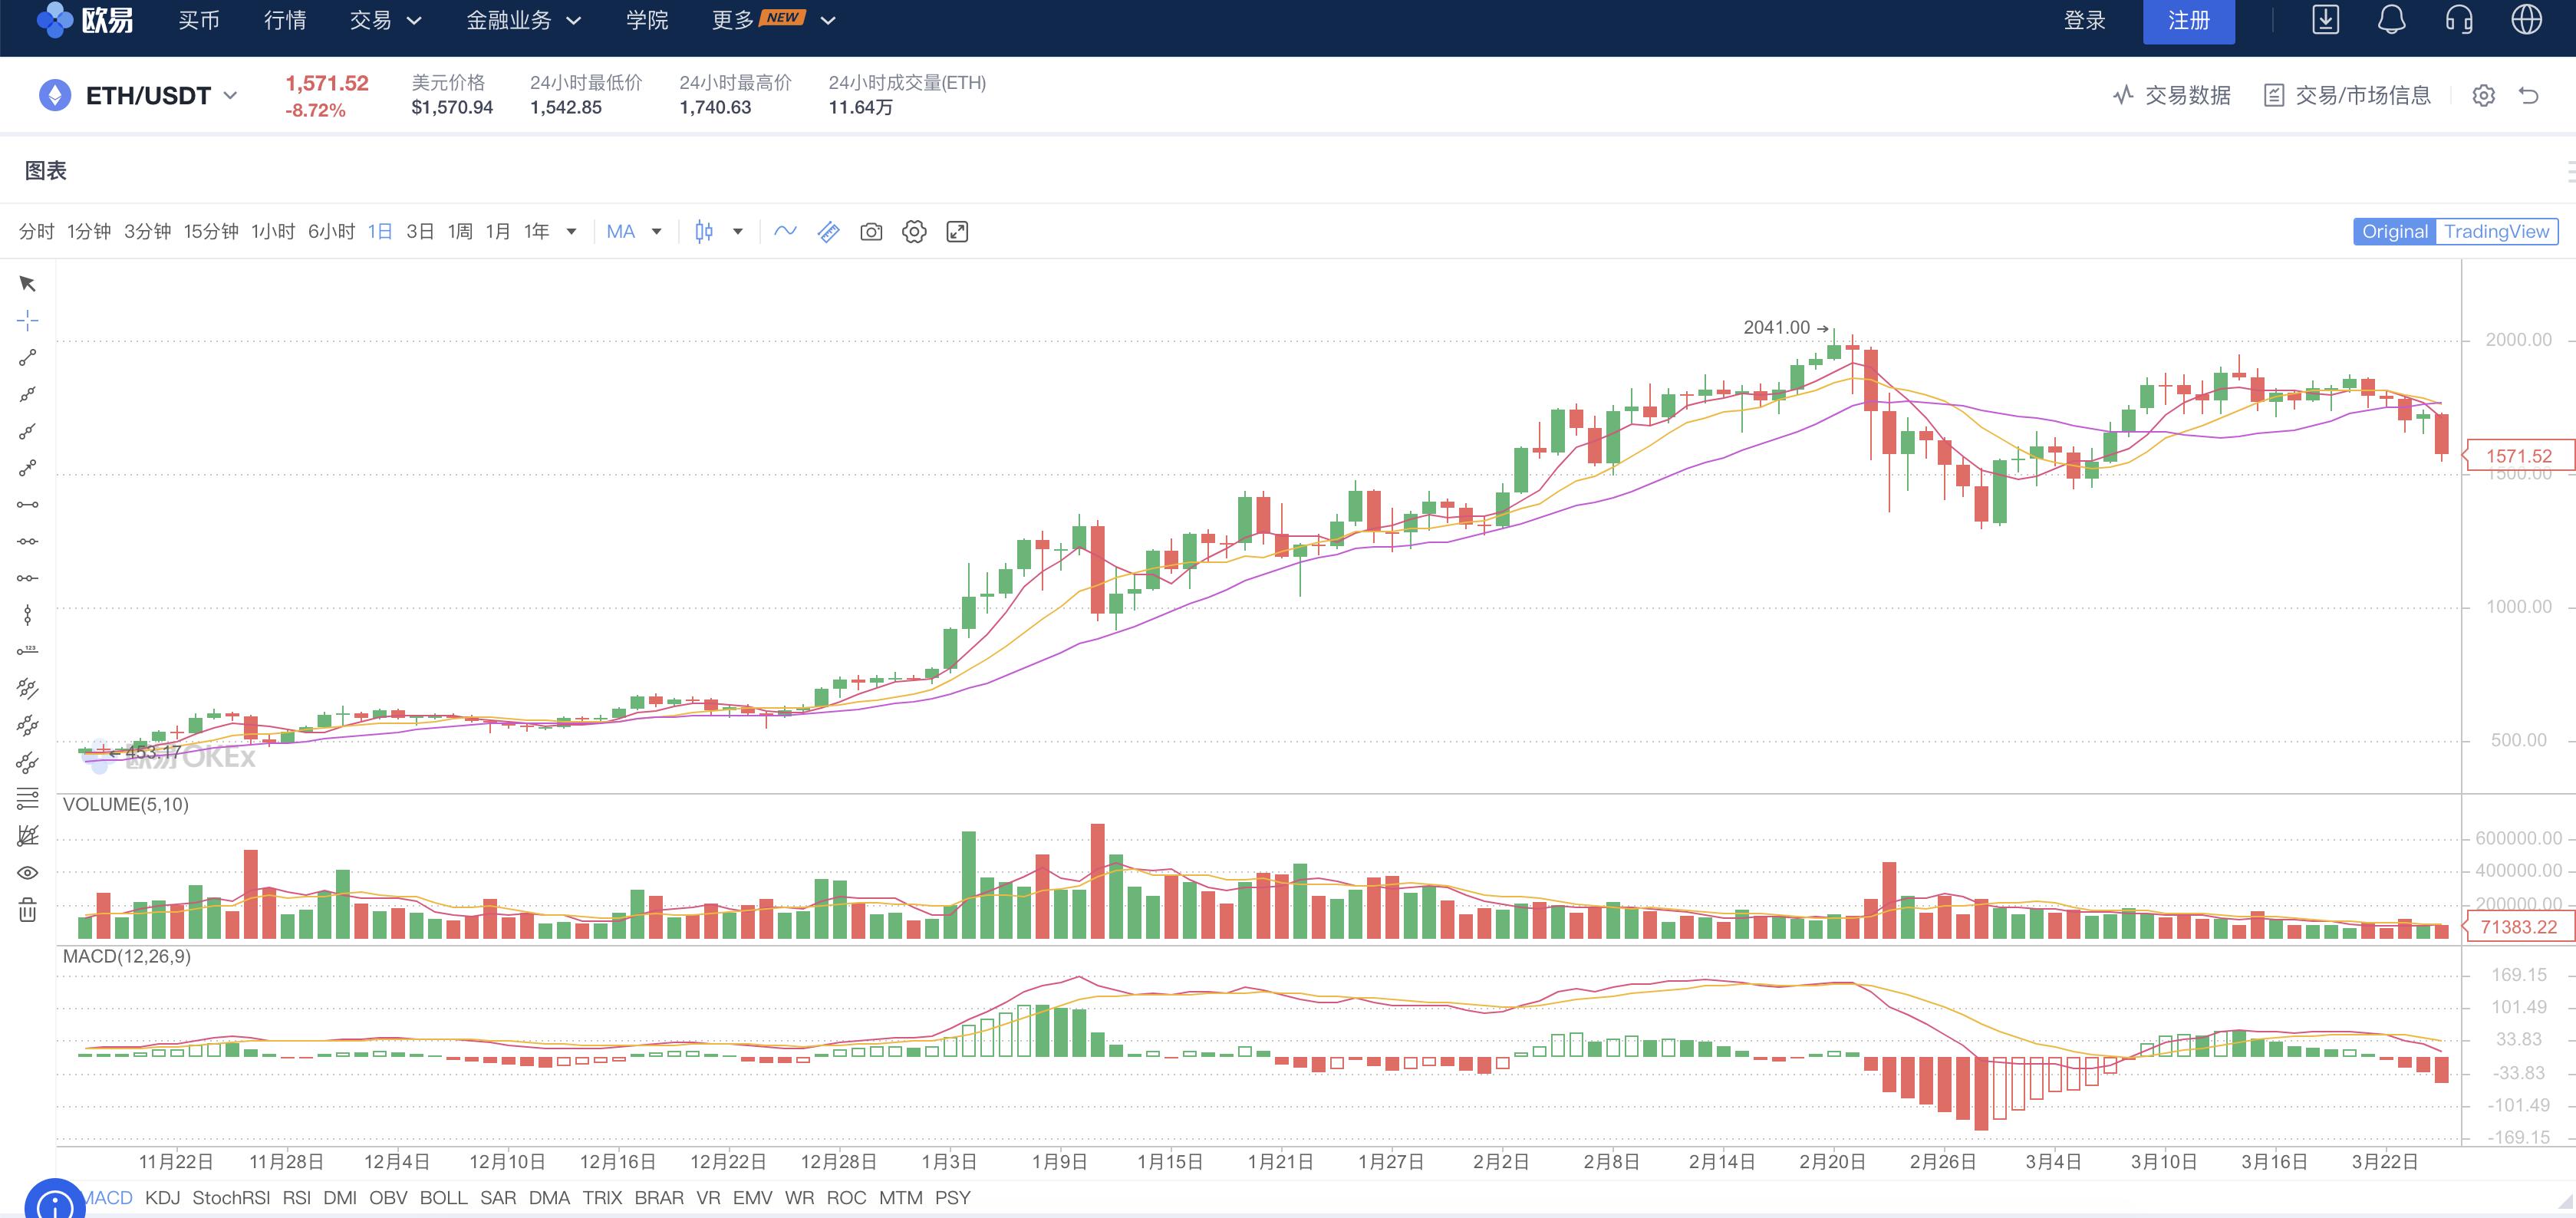Click the wave indicator icon in toolbar

click(785, 232)
